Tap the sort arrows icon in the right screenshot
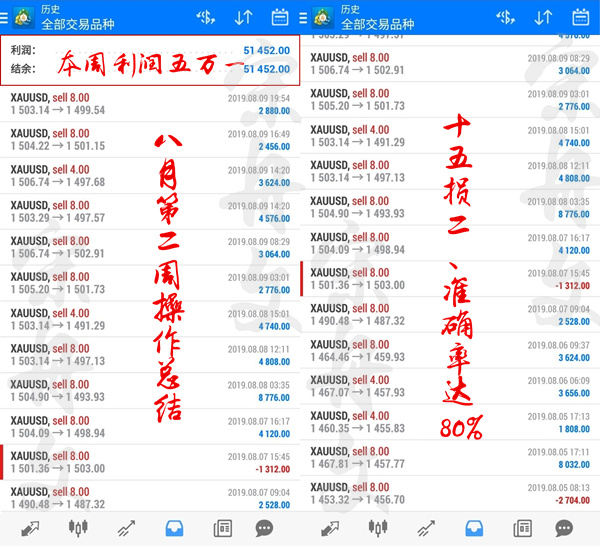Screen dimensions: 600x546 pos(543,17)
